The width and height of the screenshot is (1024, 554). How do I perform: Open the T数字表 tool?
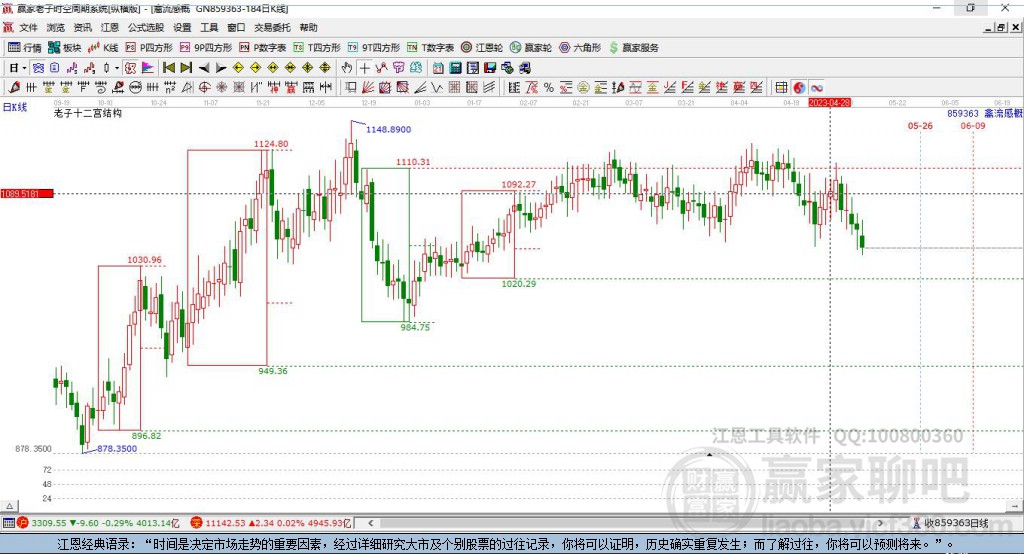(x=430, y=48)
